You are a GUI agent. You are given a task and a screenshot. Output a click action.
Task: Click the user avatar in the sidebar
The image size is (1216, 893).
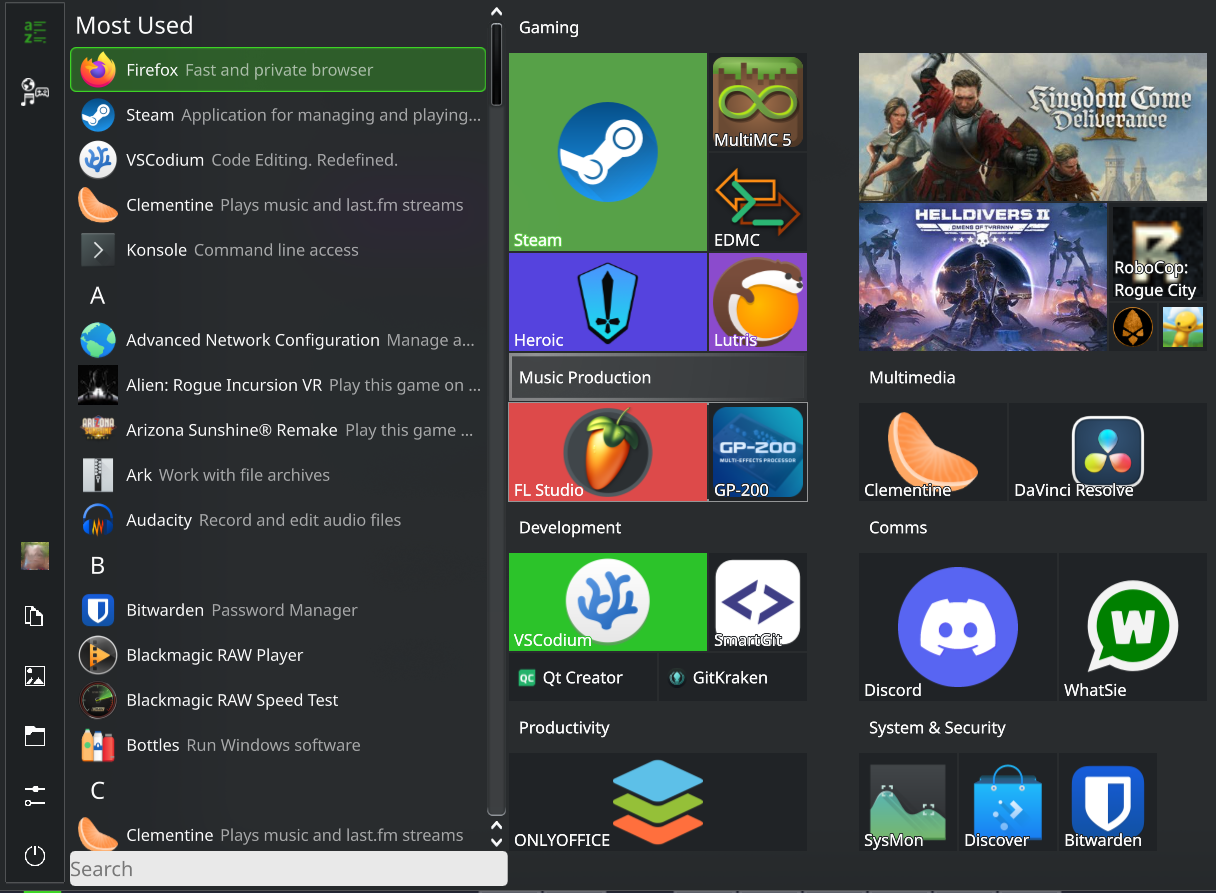click(35, 556)
